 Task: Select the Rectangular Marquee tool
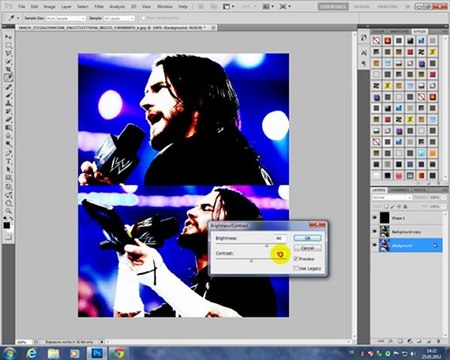8,45
